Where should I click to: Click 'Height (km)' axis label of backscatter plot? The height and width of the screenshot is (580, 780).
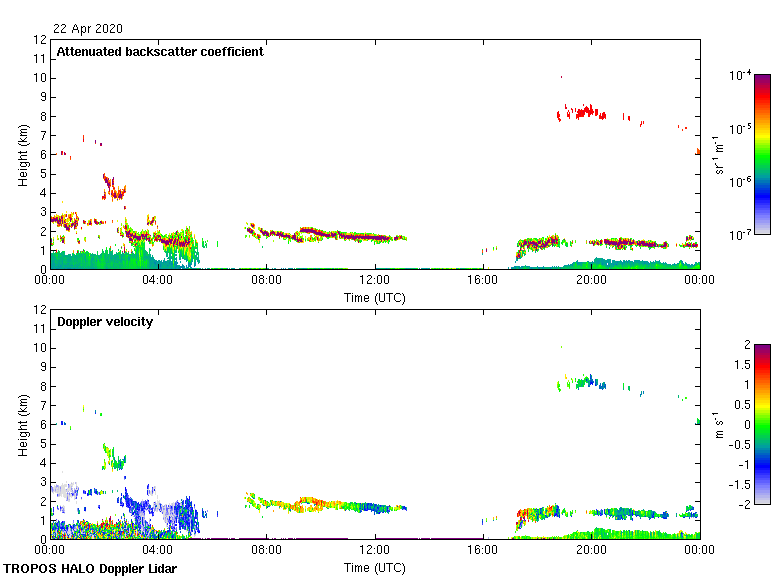tap(22, 154)
